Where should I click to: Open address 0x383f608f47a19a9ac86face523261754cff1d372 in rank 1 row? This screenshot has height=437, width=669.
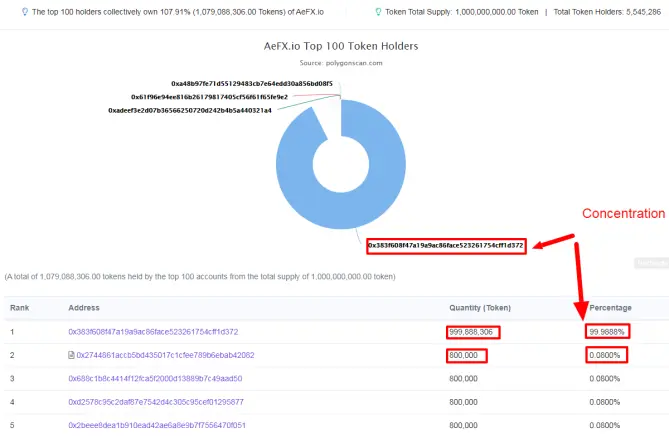point(153,332)
